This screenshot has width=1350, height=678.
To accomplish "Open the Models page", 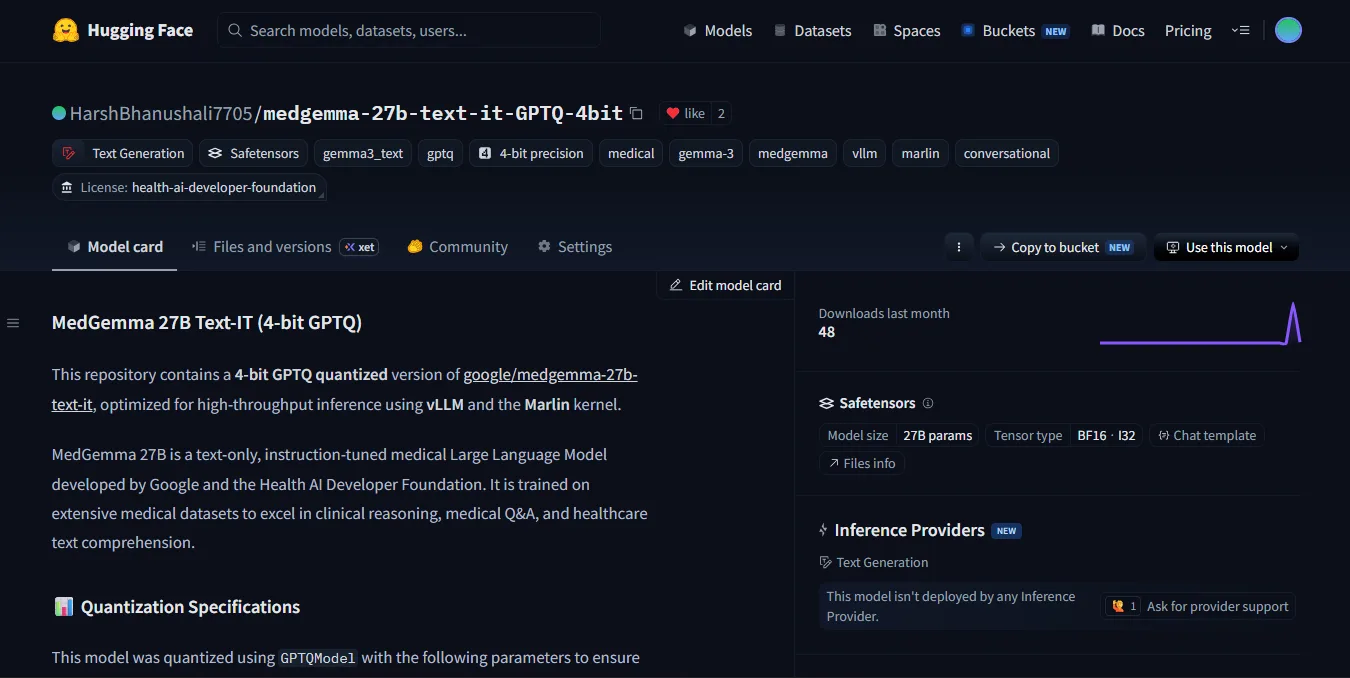I will tap(717, 31).
